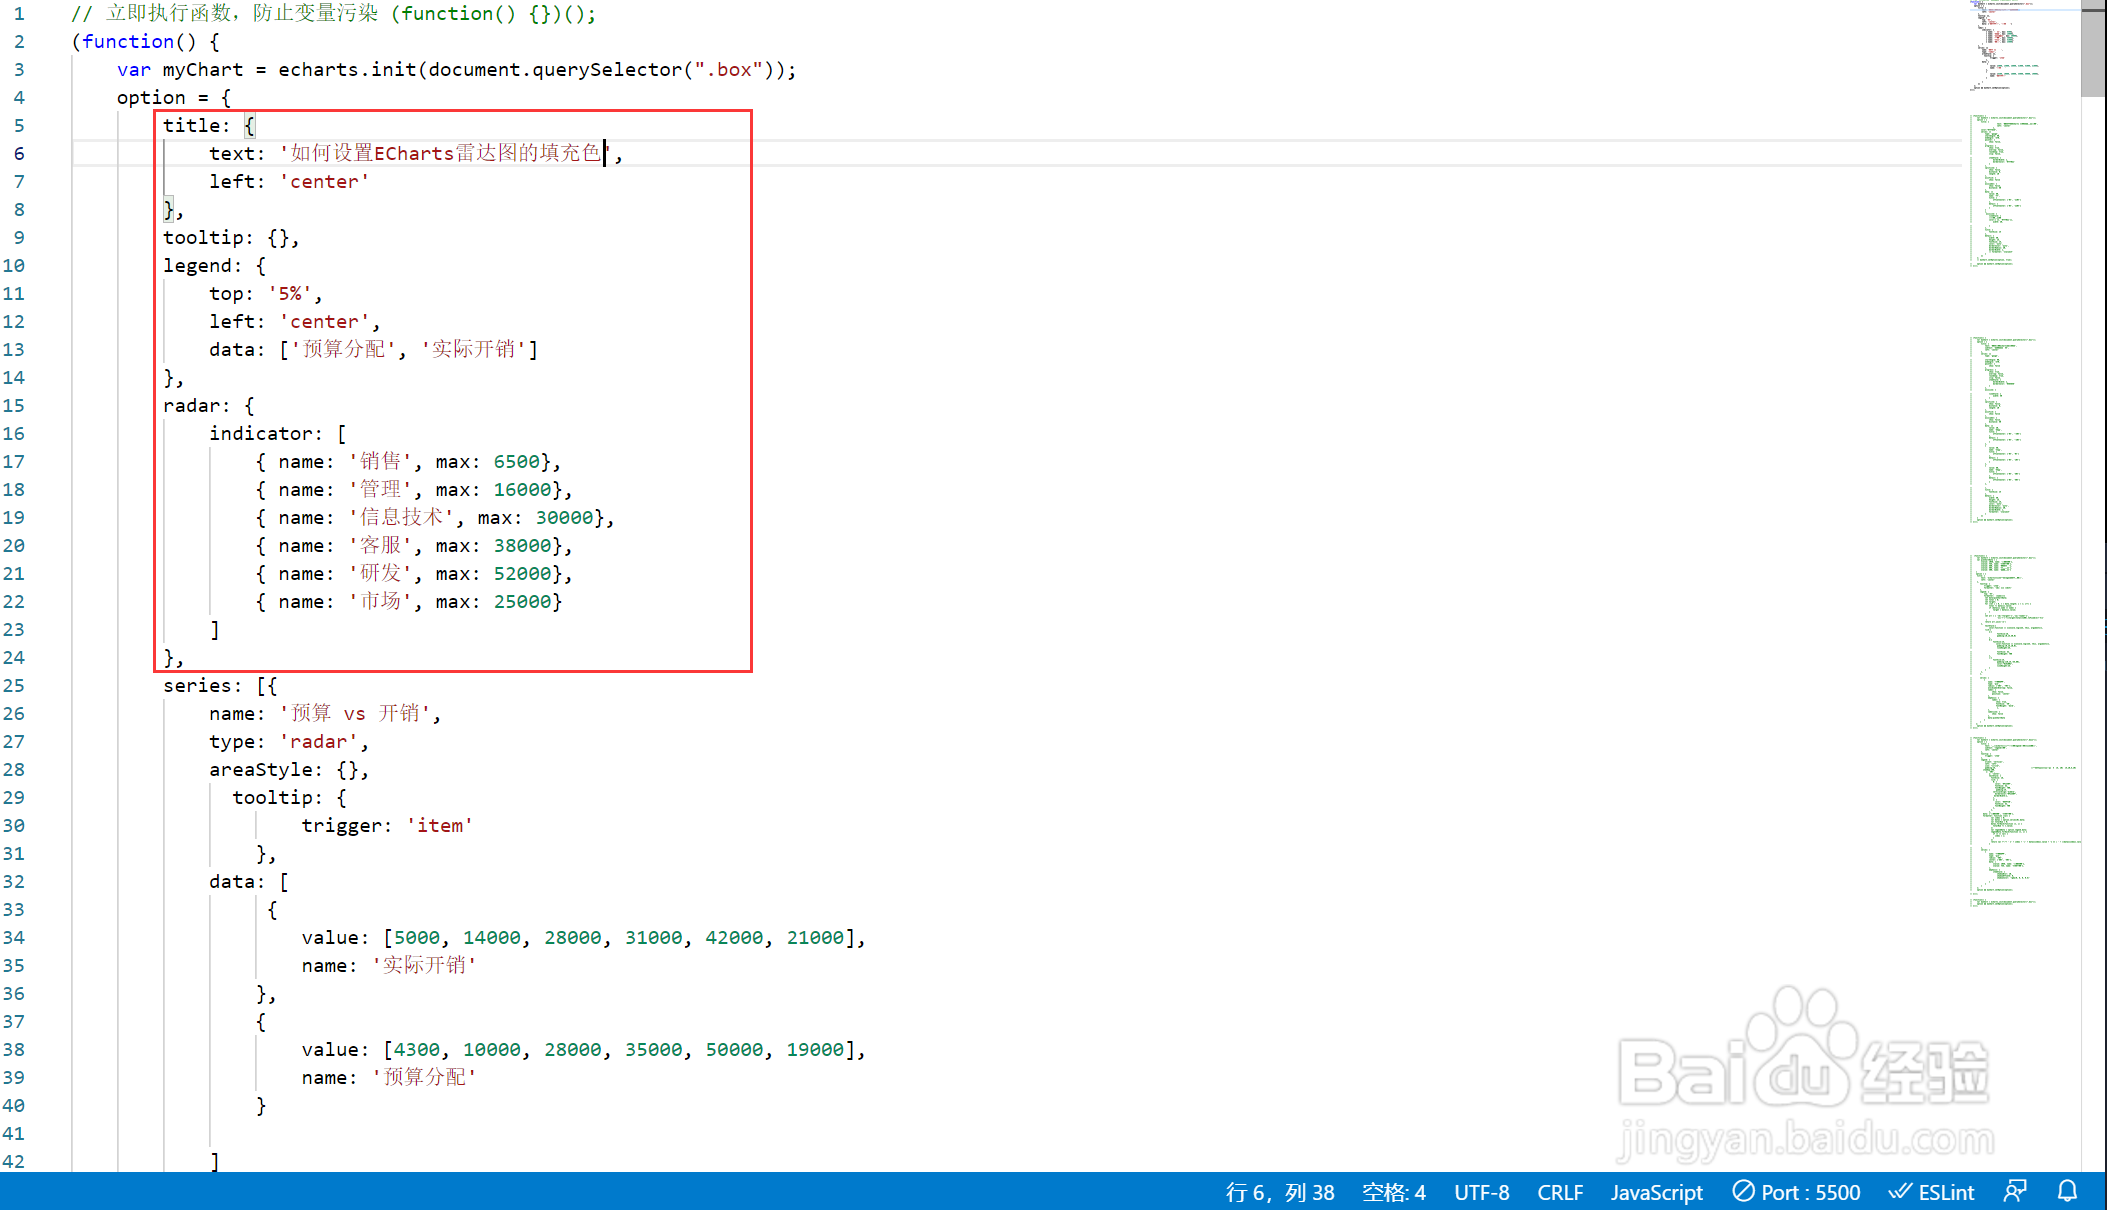Click the max value 52000 for 研发

(522, 574)
